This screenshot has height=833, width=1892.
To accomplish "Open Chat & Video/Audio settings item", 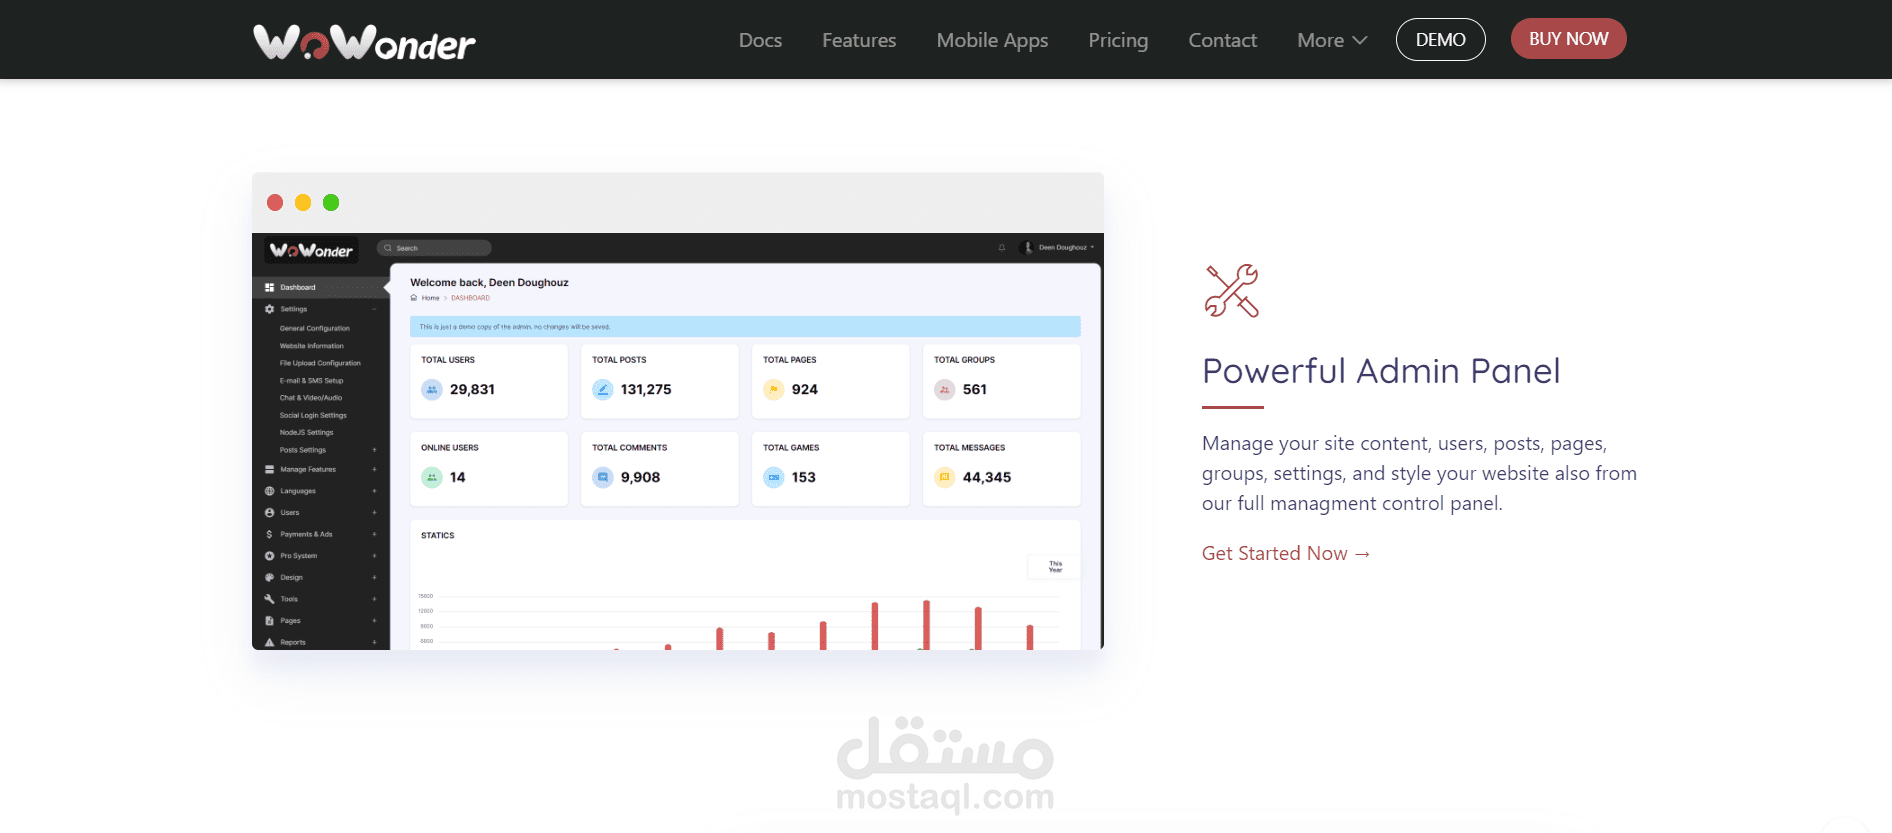I will pos(311,398).
